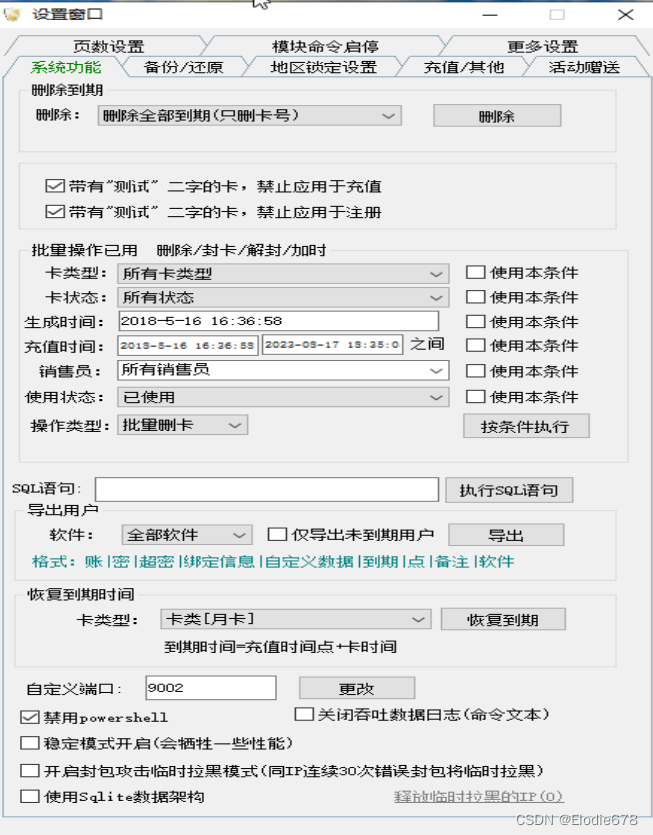The image size is (653, 835).
Task: Enable 开启封包攻击临时拉黑模式 checkbox
Action: (x=30, y=771)
